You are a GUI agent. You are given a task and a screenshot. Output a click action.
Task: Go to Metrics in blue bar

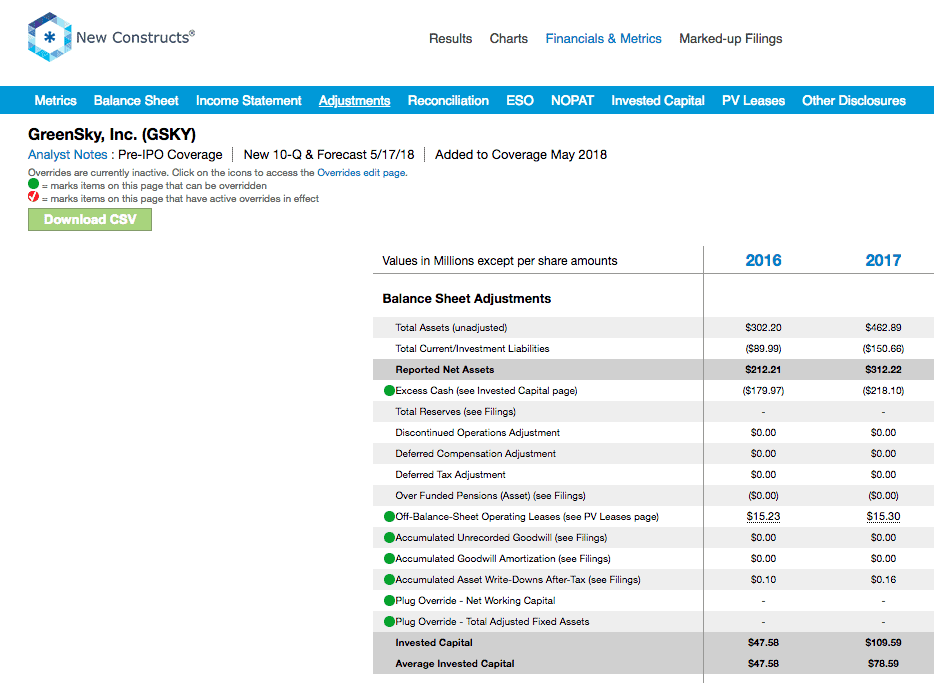coord(55,101)
